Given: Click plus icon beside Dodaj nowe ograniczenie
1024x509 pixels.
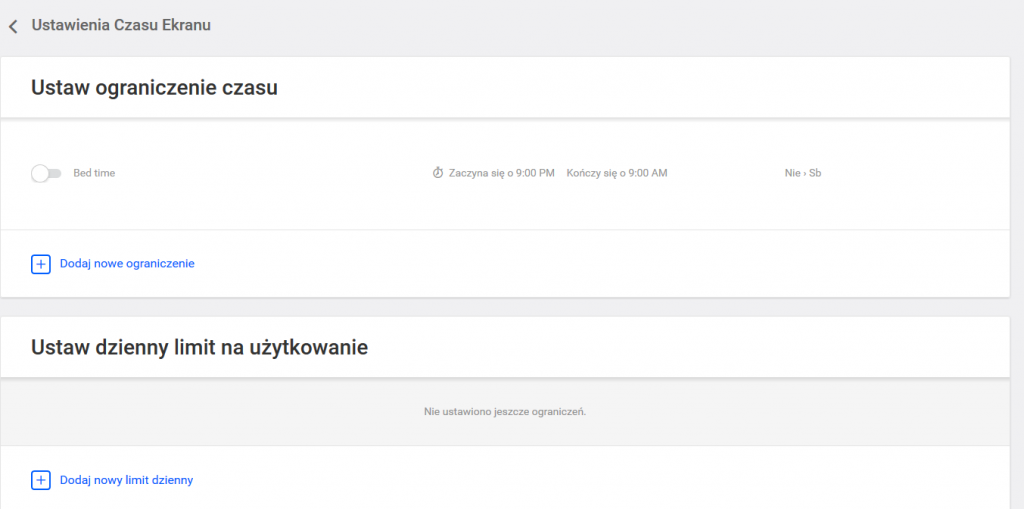Looking at the screenshot, I should [x=41, y=264].
